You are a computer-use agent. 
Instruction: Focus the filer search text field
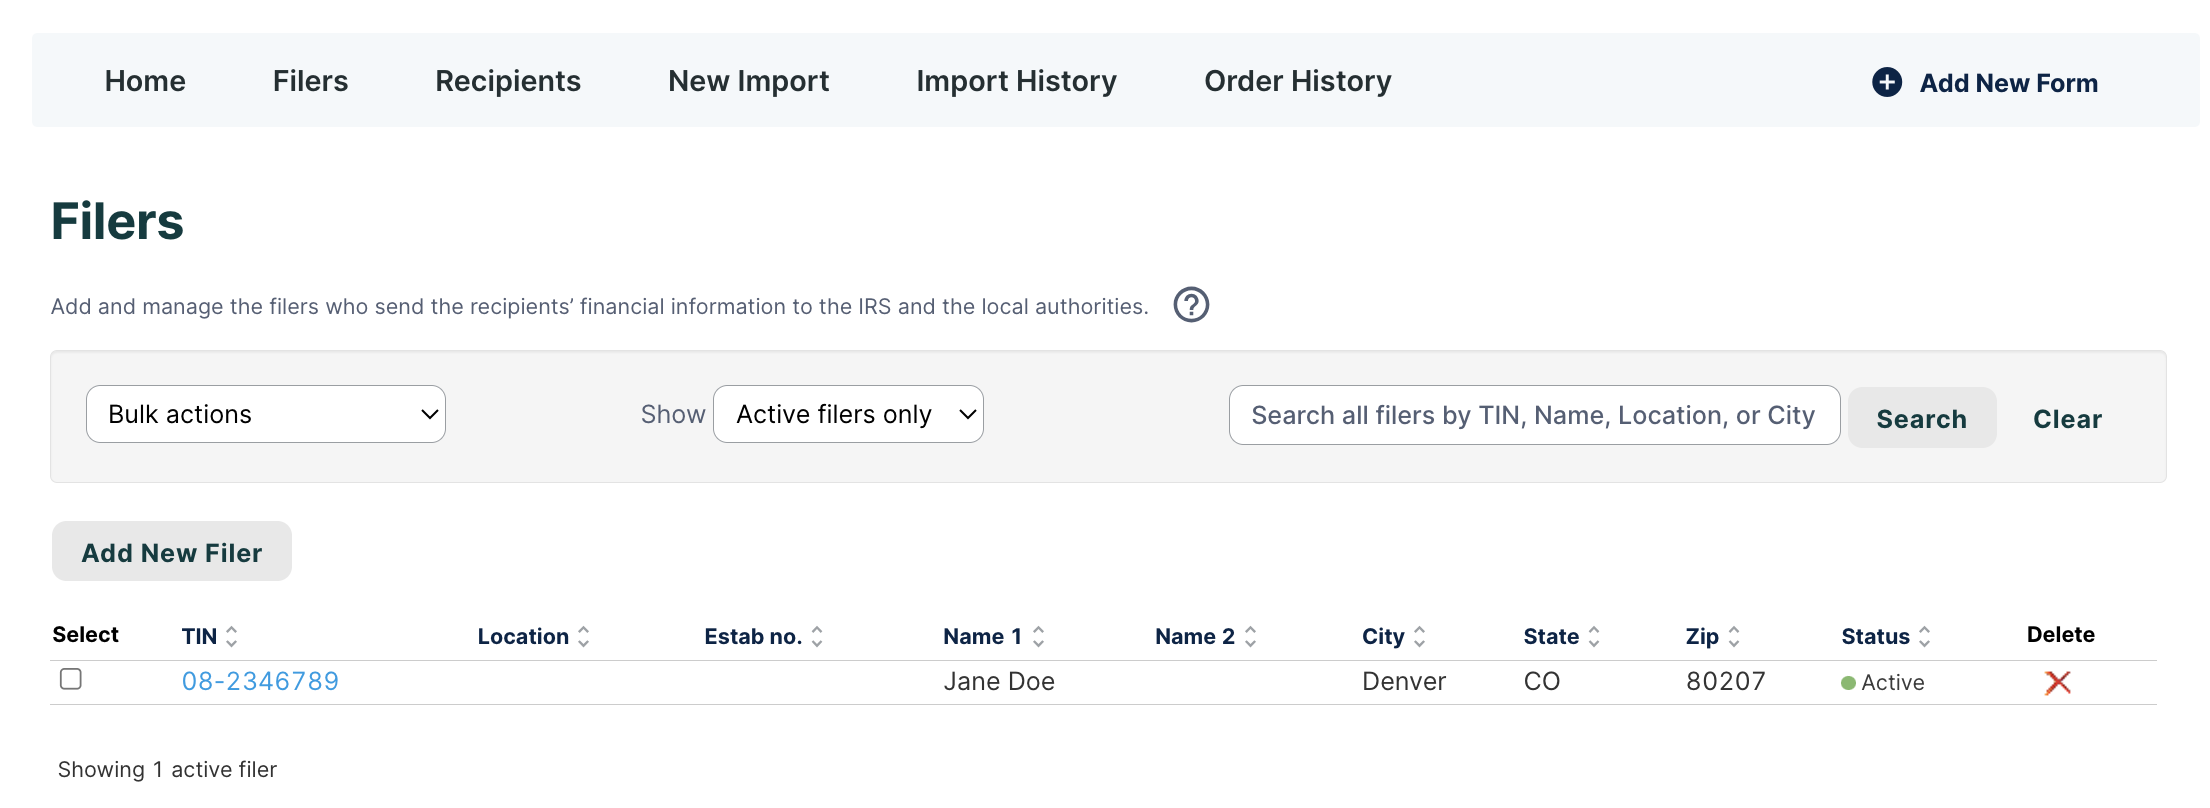click(1534, 415)
